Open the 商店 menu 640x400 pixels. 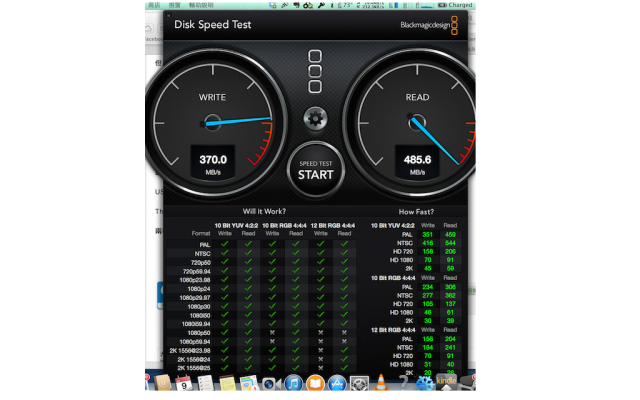(154, 5)
